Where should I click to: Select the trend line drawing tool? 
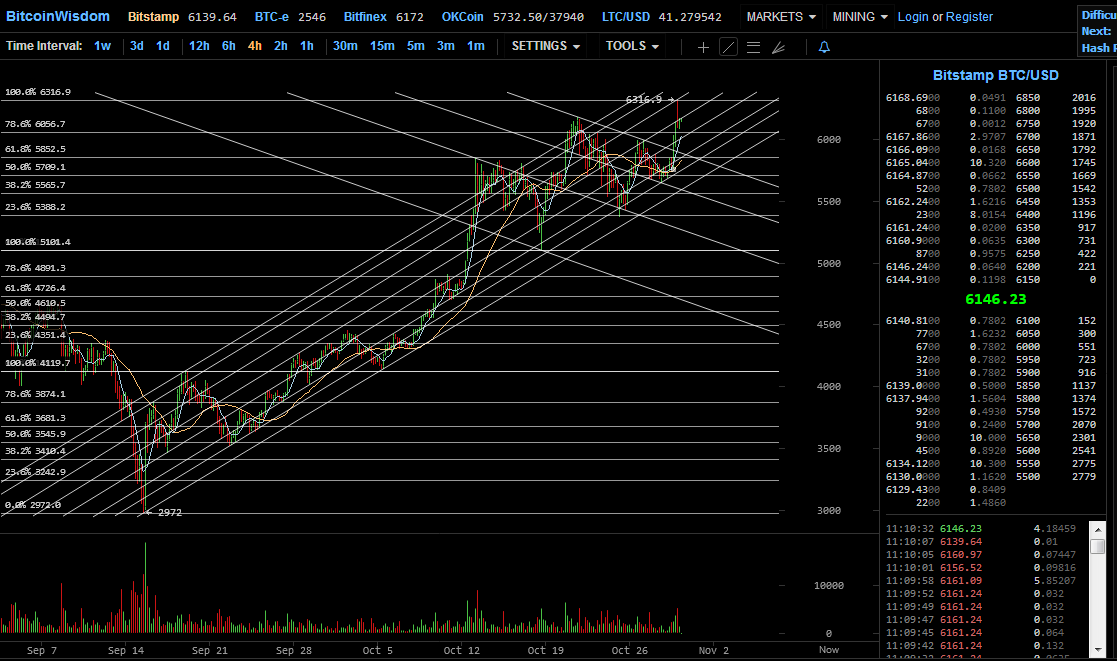tap(728, 47)
